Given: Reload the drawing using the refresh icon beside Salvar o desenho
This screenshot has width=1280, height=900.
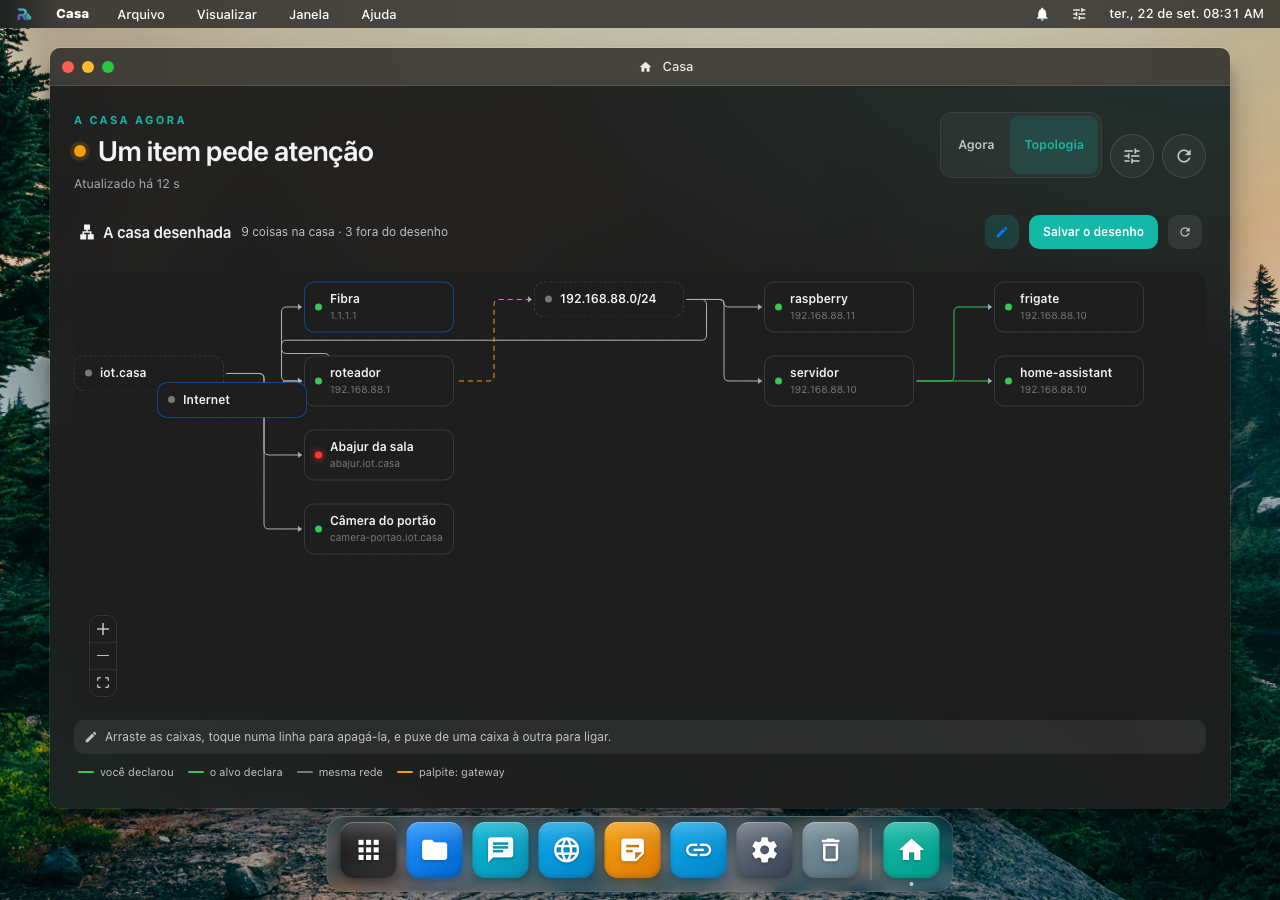Looking at the screenshot, I should click(1185, 232).
